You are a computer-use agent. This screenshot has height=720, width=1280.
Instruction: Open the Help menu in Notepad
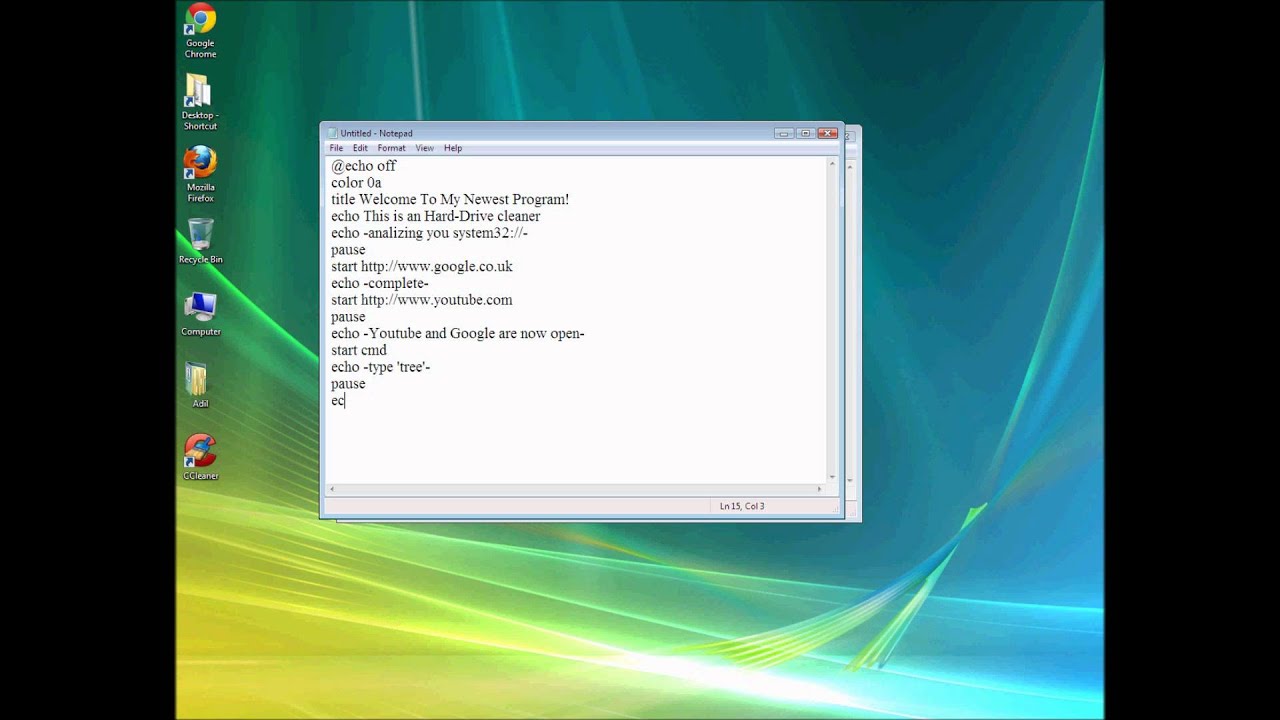click(x=453, y=148)
